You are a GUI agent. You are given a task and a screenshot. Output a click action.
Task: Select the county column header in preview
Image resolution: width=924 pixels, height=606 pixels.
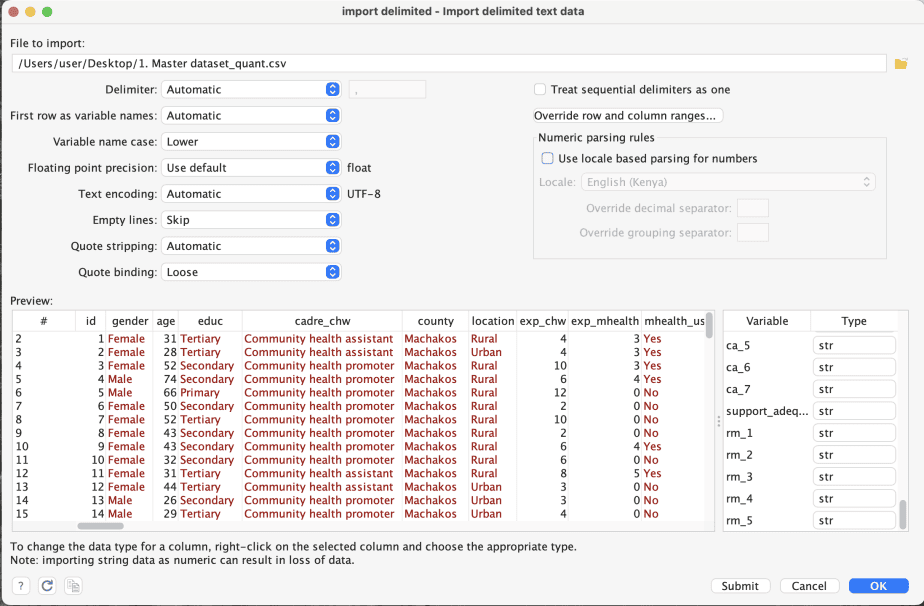click(x=435, y=321)
